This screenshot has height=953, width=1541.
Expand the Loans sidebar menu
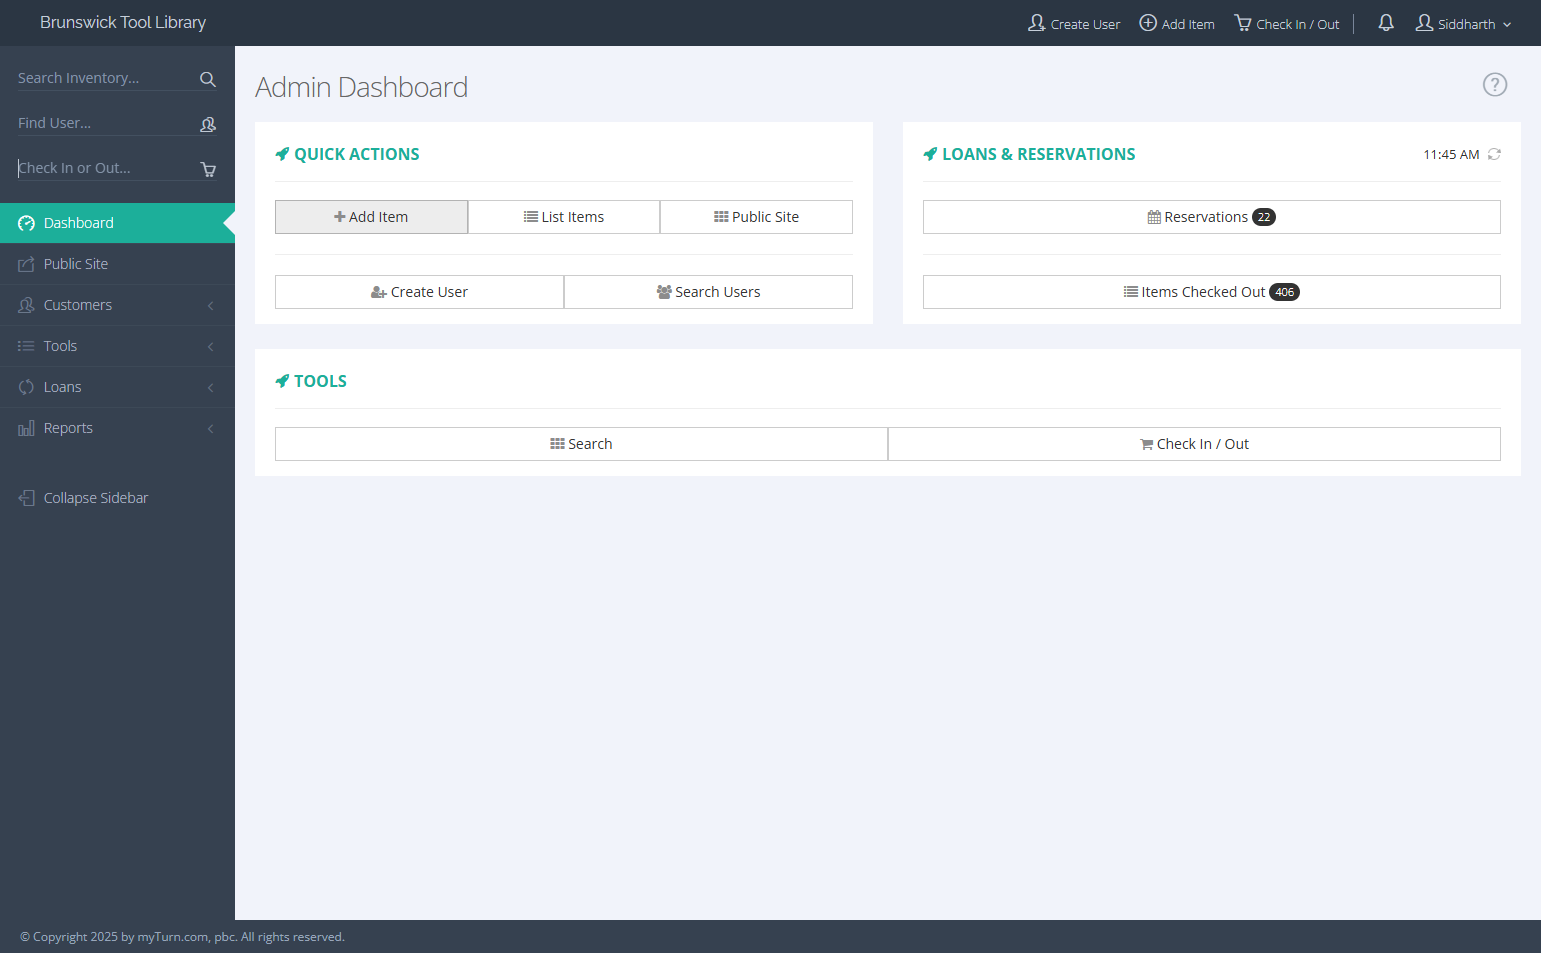pos(117,387)
